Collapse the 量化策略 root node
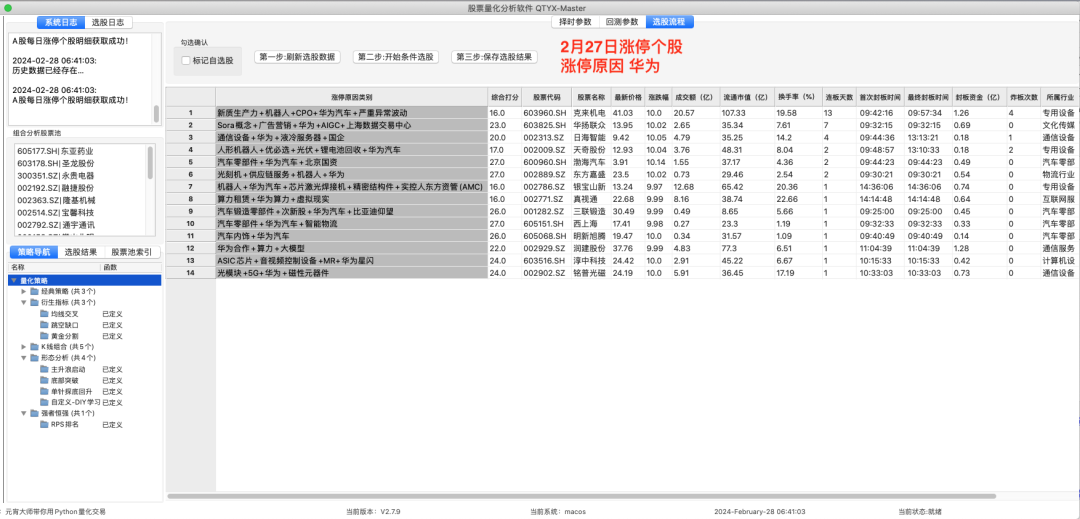The height and width of the screenshot is (519, 1080). (14, 281)
